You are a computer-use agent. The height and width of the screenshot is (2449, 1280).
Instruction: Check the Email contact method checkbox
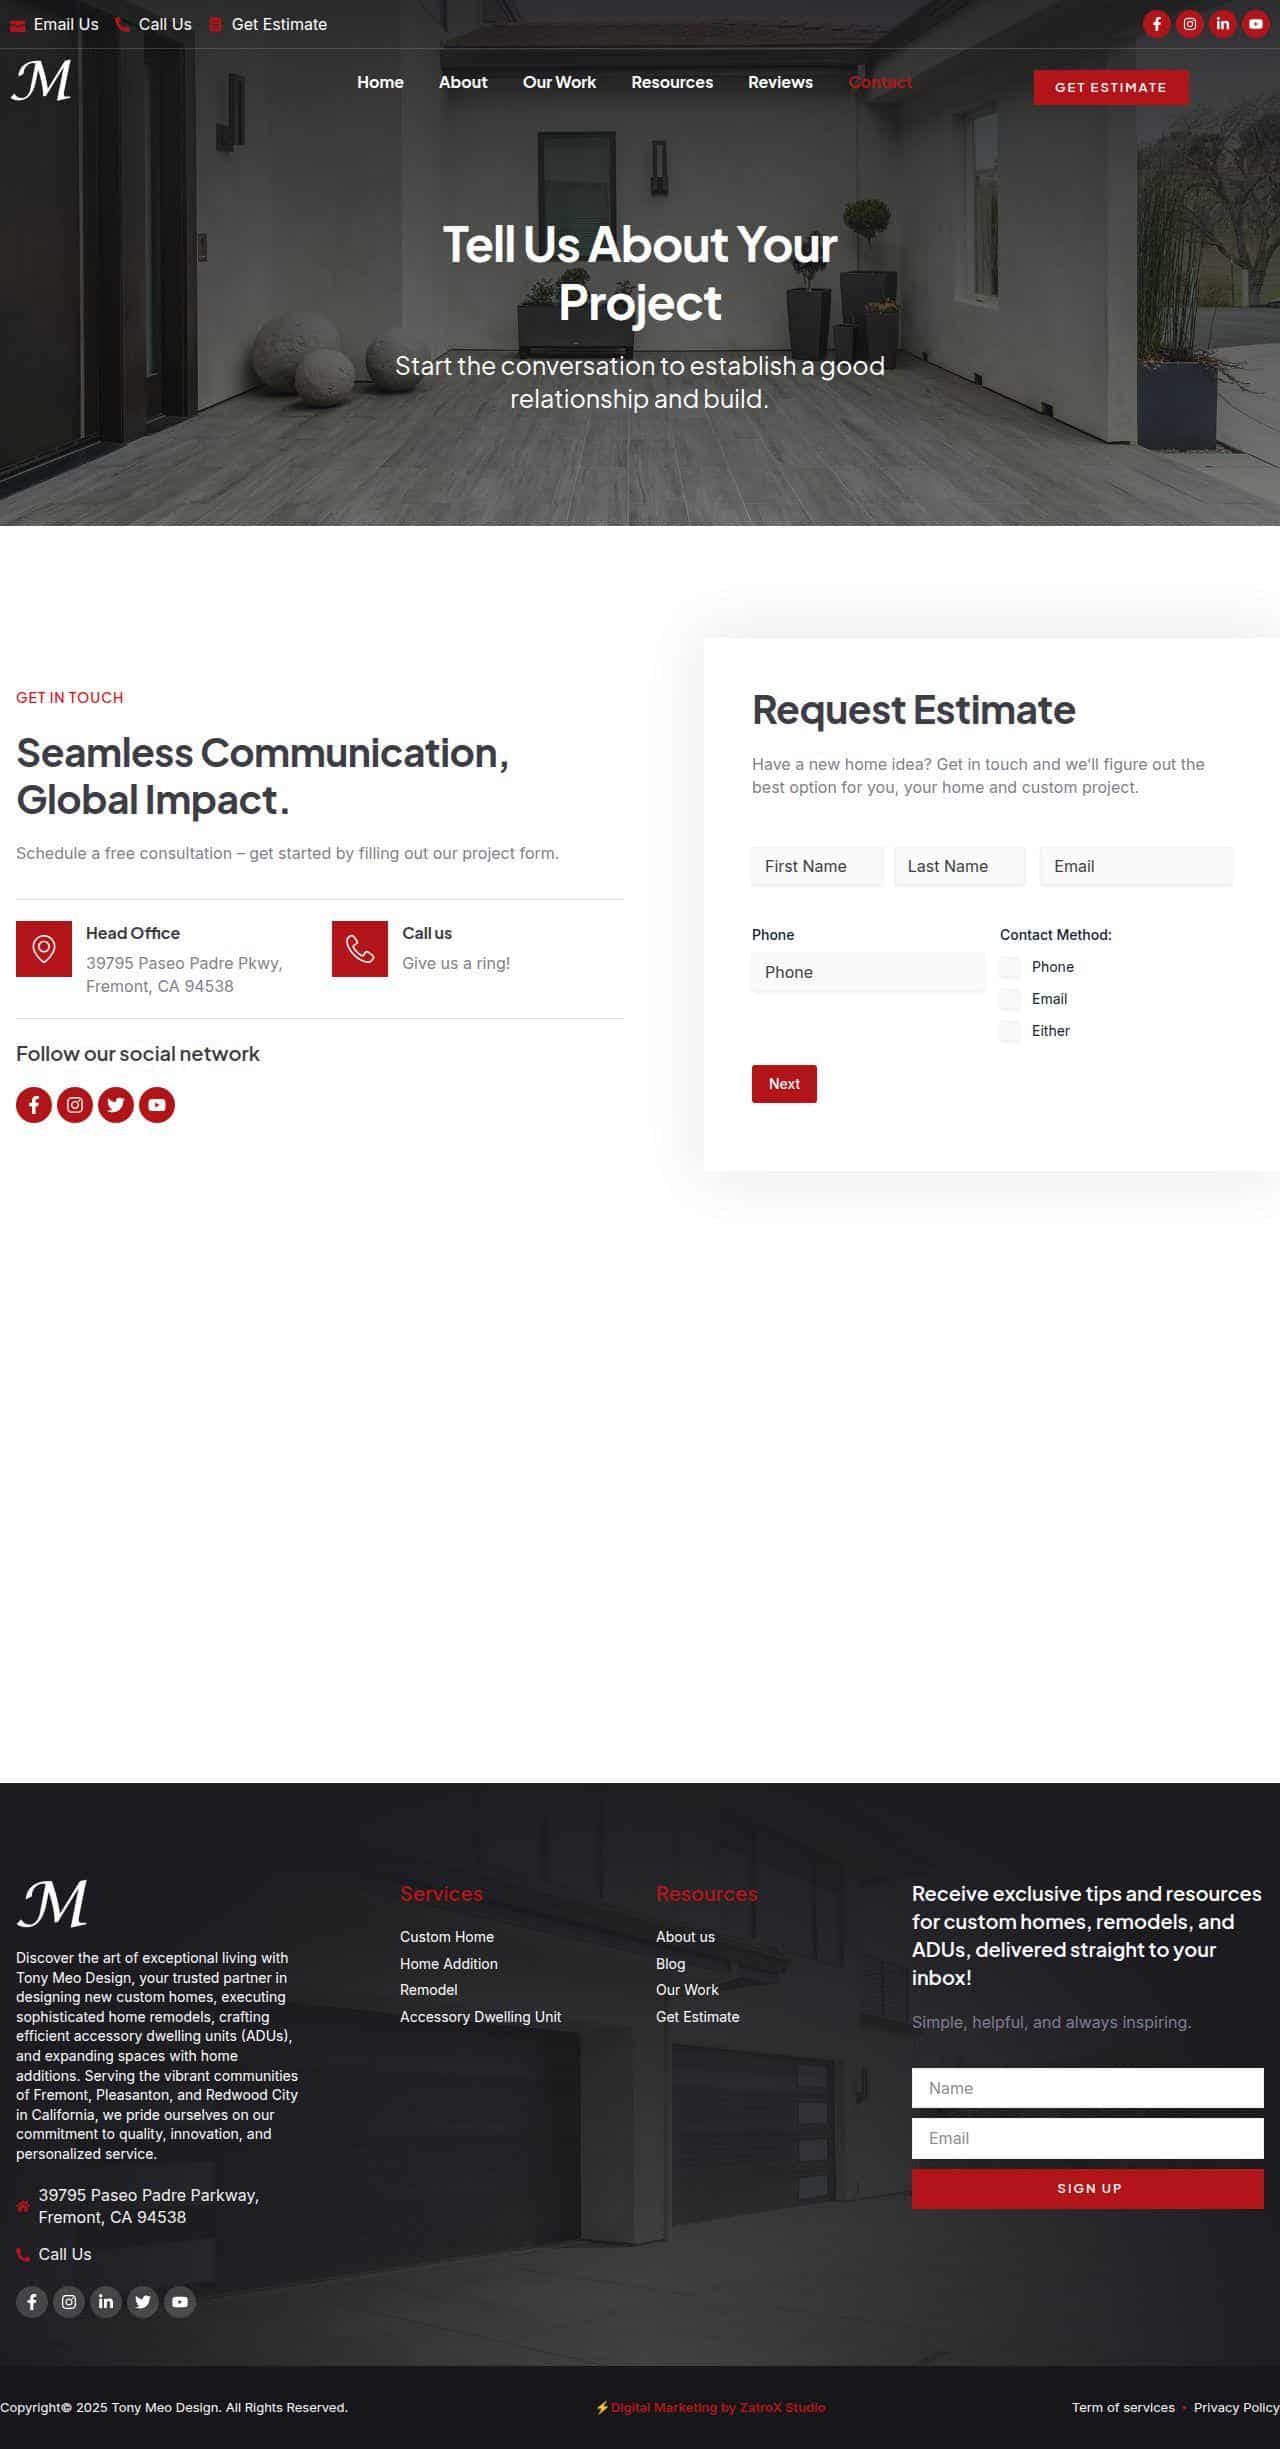(1010, 999)
